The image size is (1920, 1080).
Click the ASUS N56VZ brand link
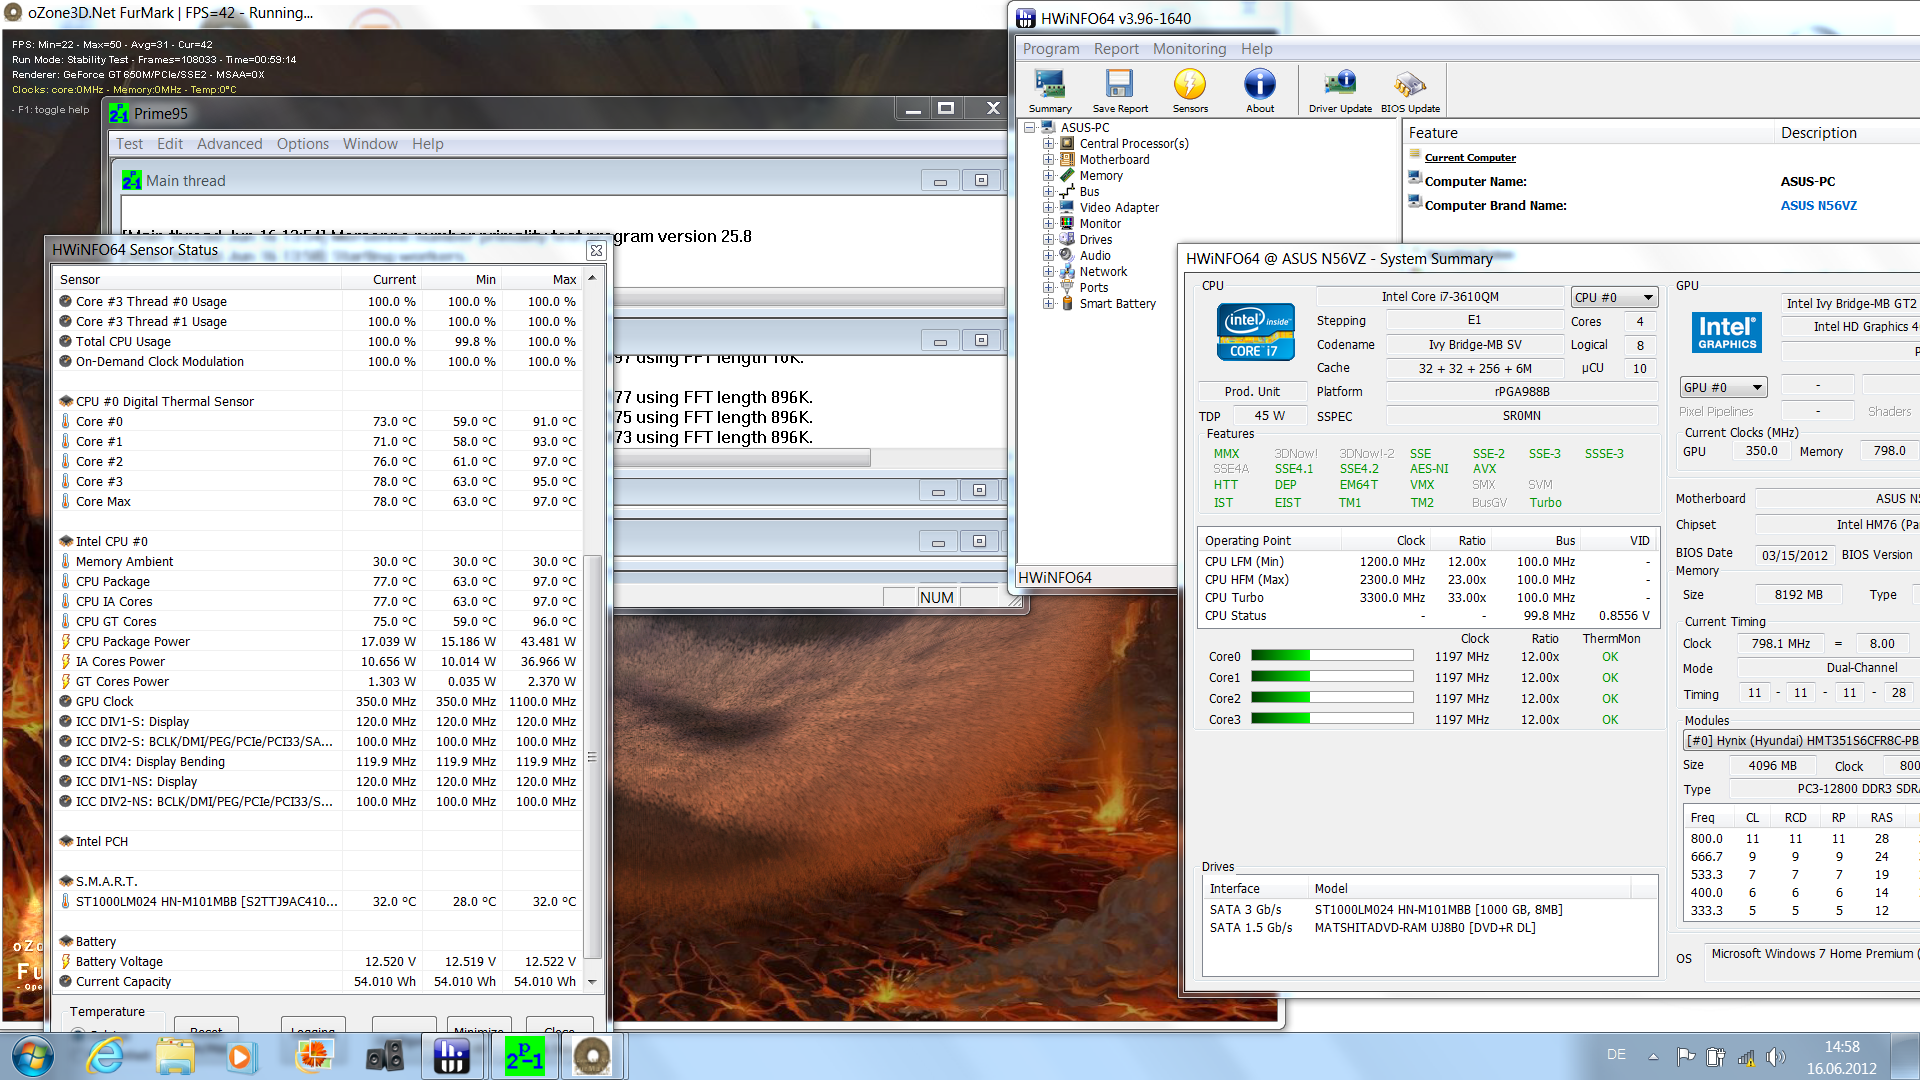[1818, 206]
